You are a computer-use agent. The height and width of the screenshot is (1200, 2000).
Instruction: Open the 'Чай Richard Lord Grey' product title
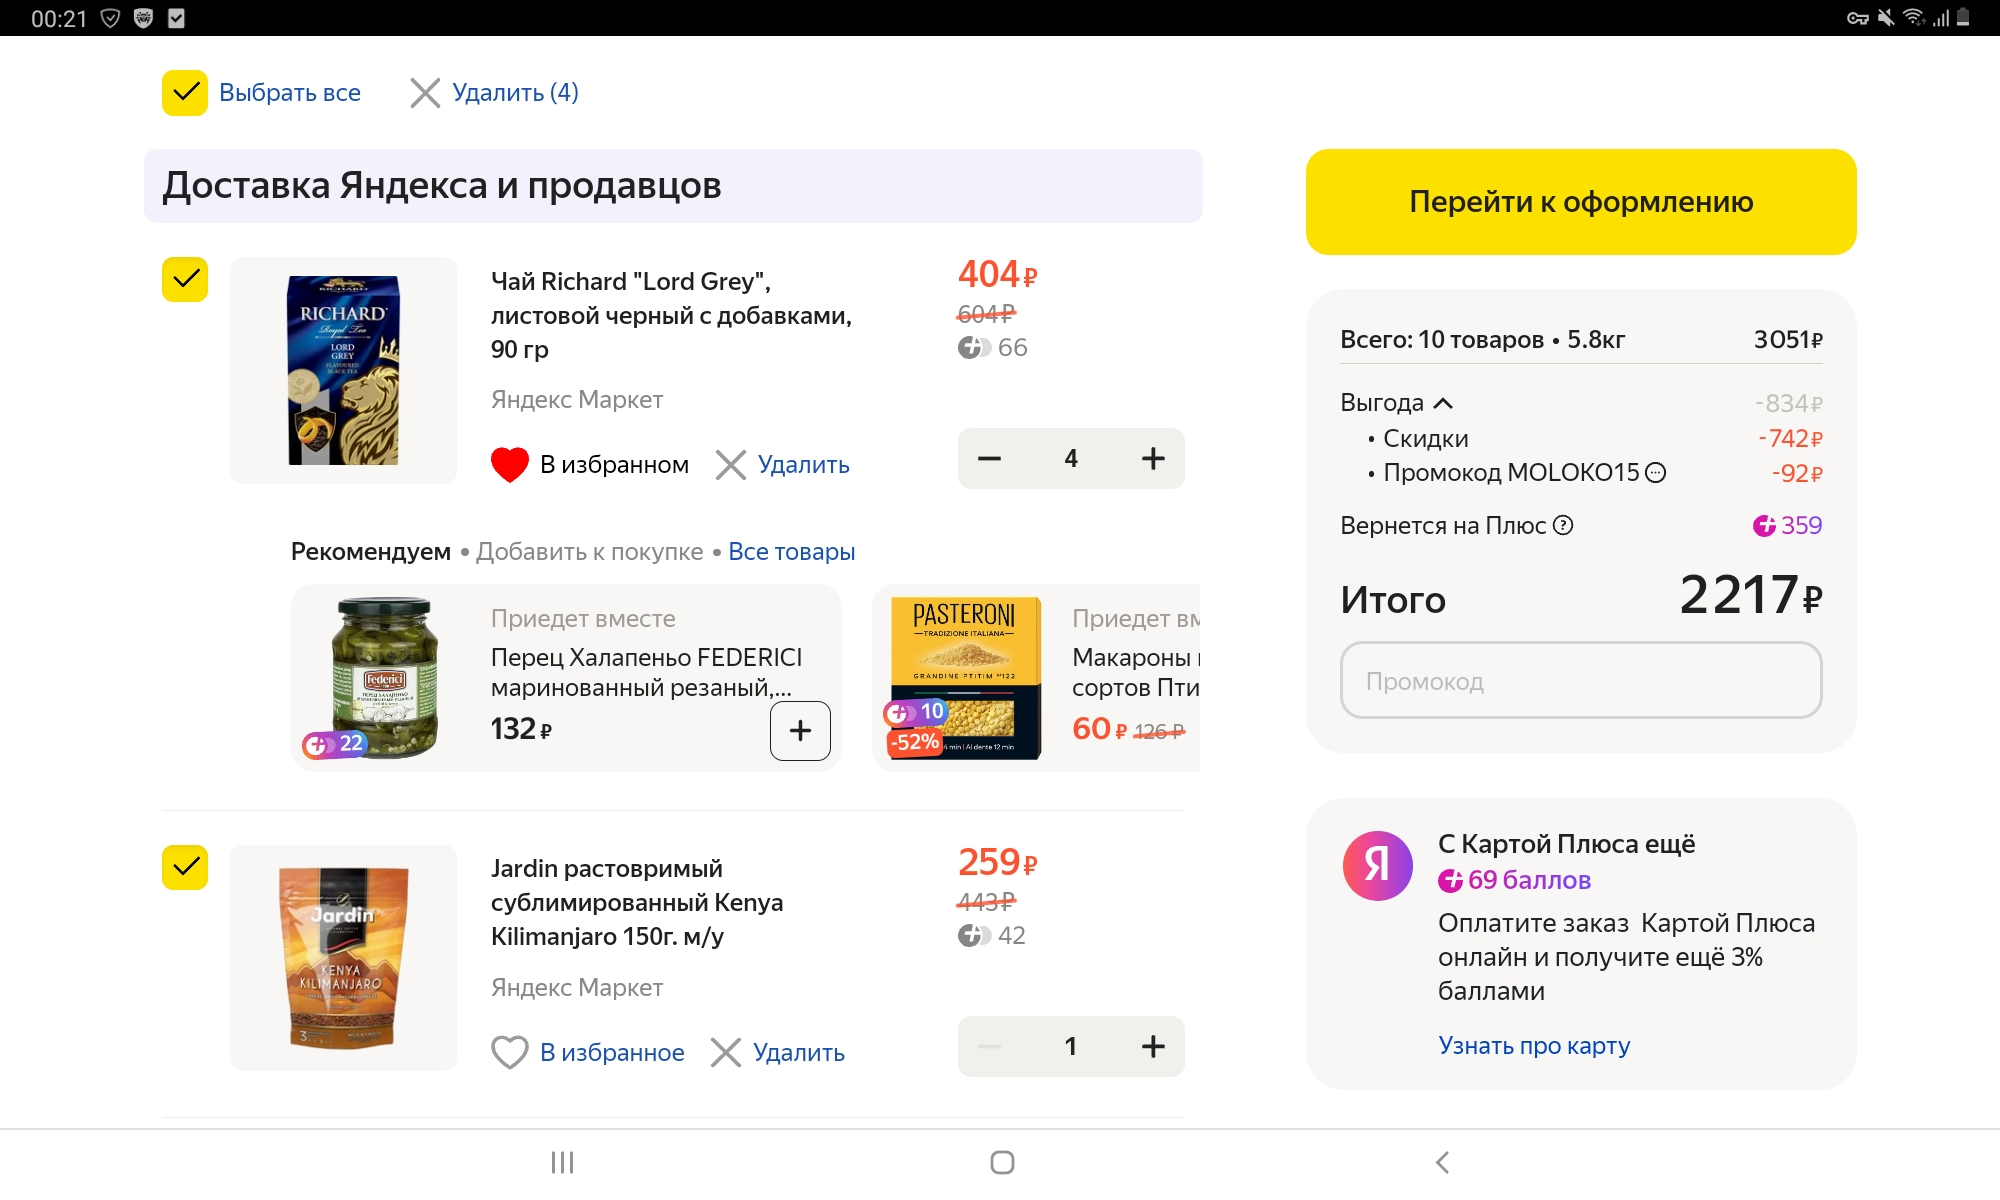(671, 315)
